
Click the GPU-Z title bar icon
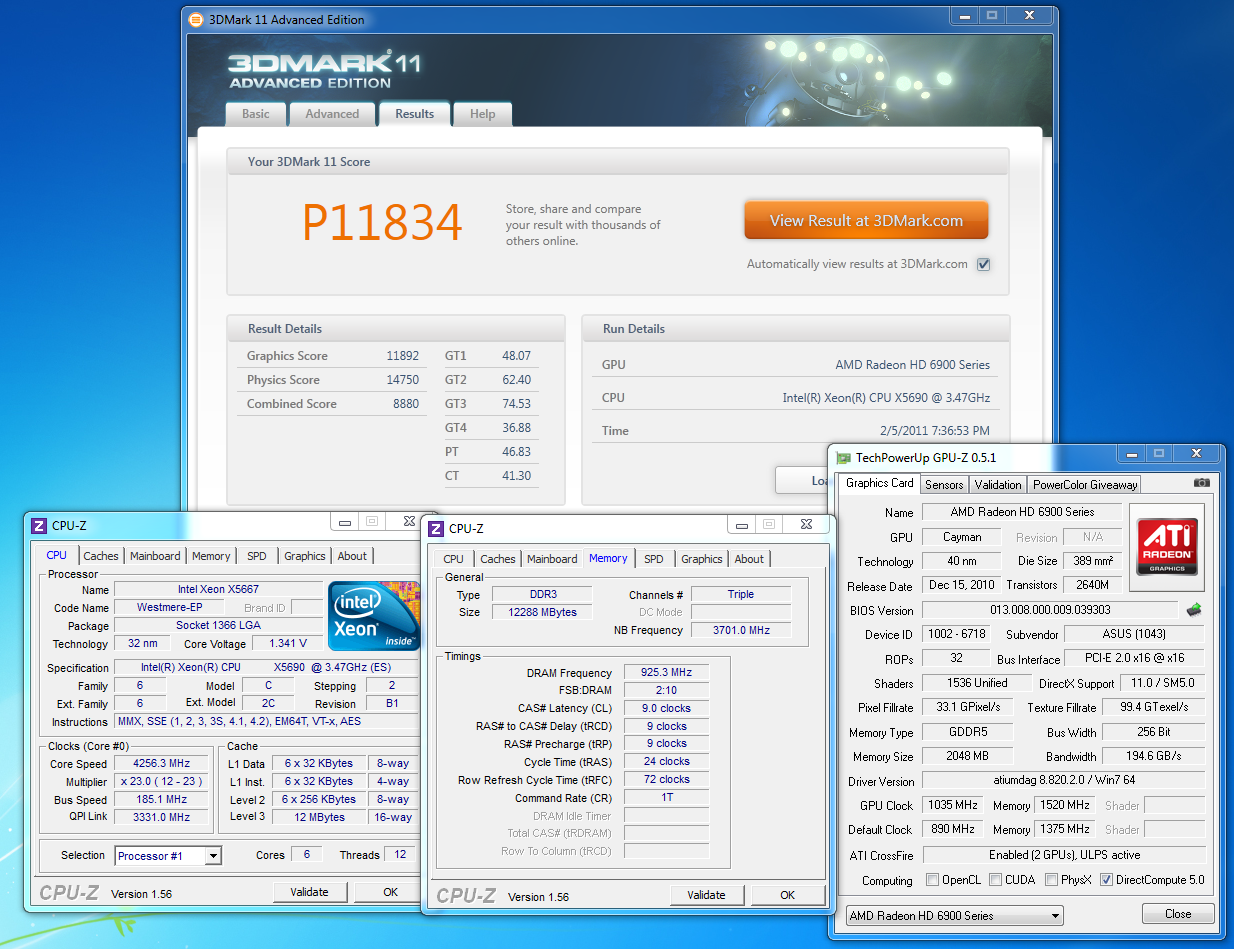tap(843, 457)
